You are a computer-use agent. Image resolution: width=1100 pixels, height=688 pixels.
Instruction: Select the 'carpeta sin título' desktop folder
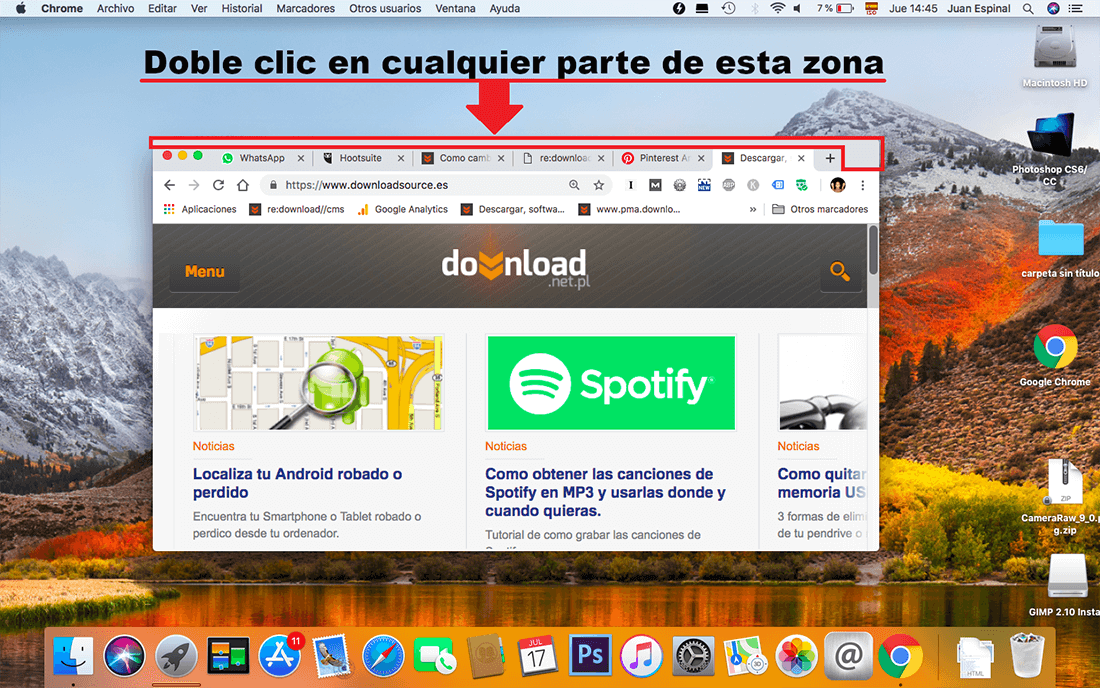pyautogui.click(x=1060, y=249)
